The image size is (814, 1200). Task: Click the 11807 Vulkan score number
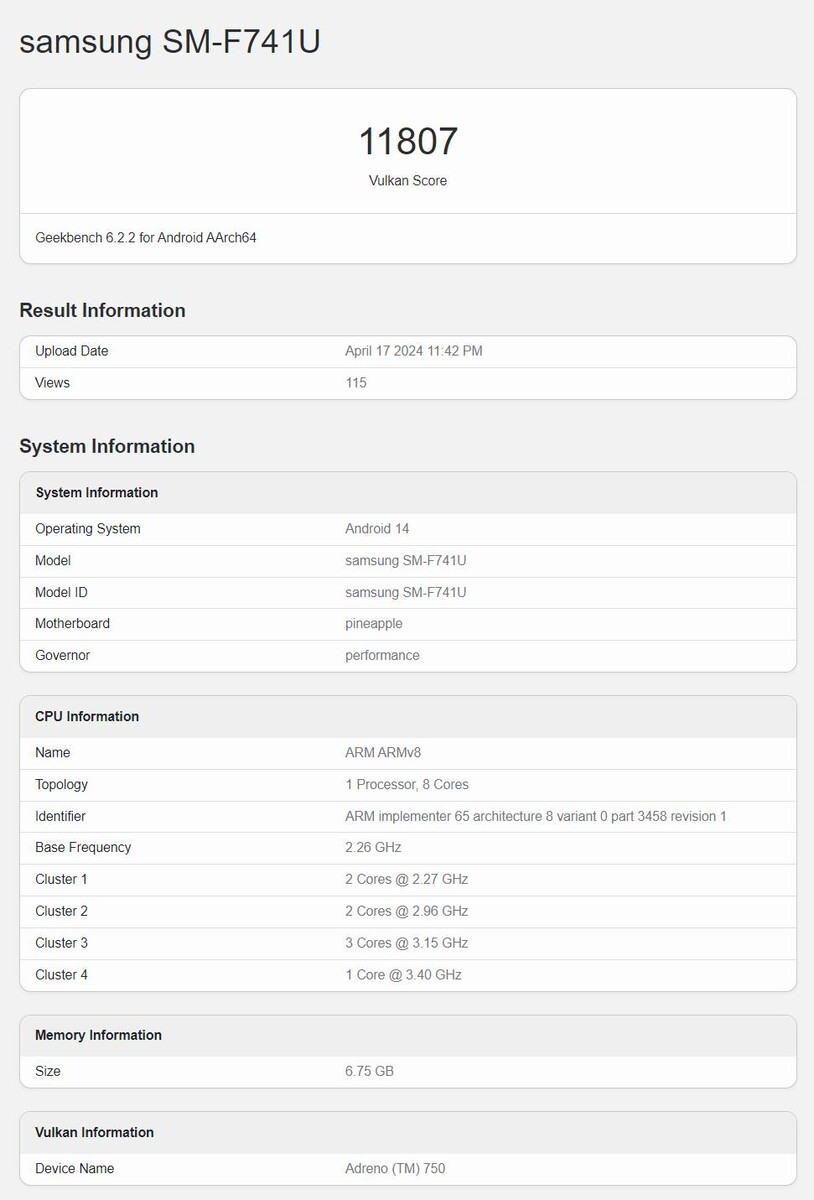tap(408, 141)
